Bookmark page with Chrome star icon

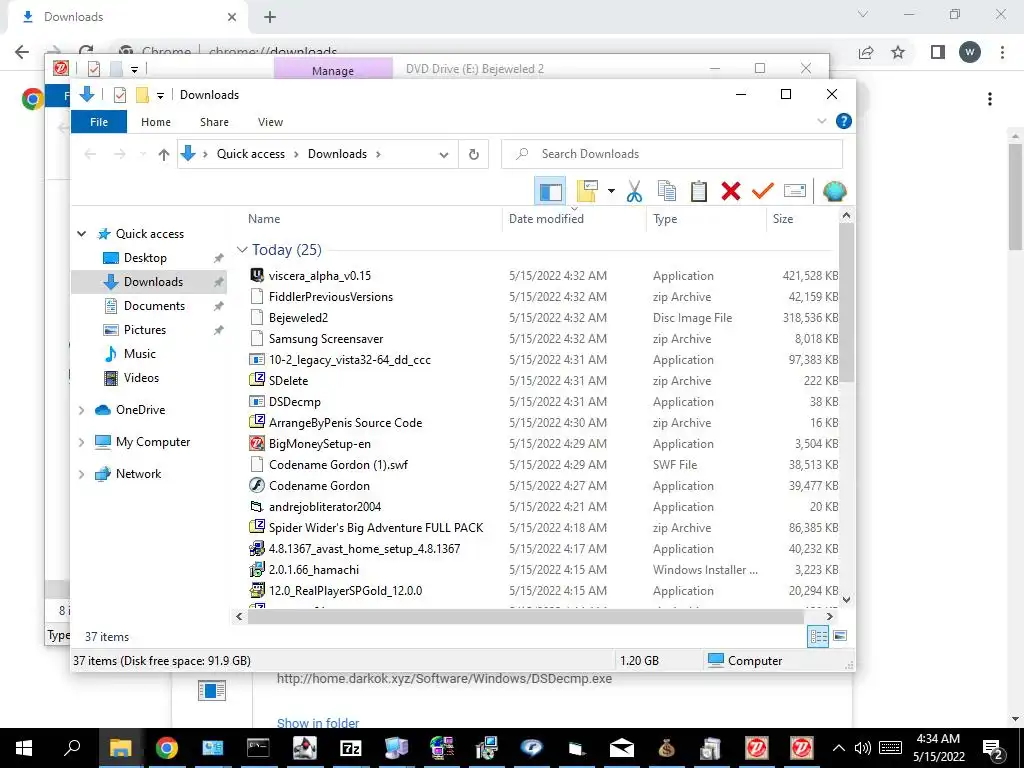[899, 52]
